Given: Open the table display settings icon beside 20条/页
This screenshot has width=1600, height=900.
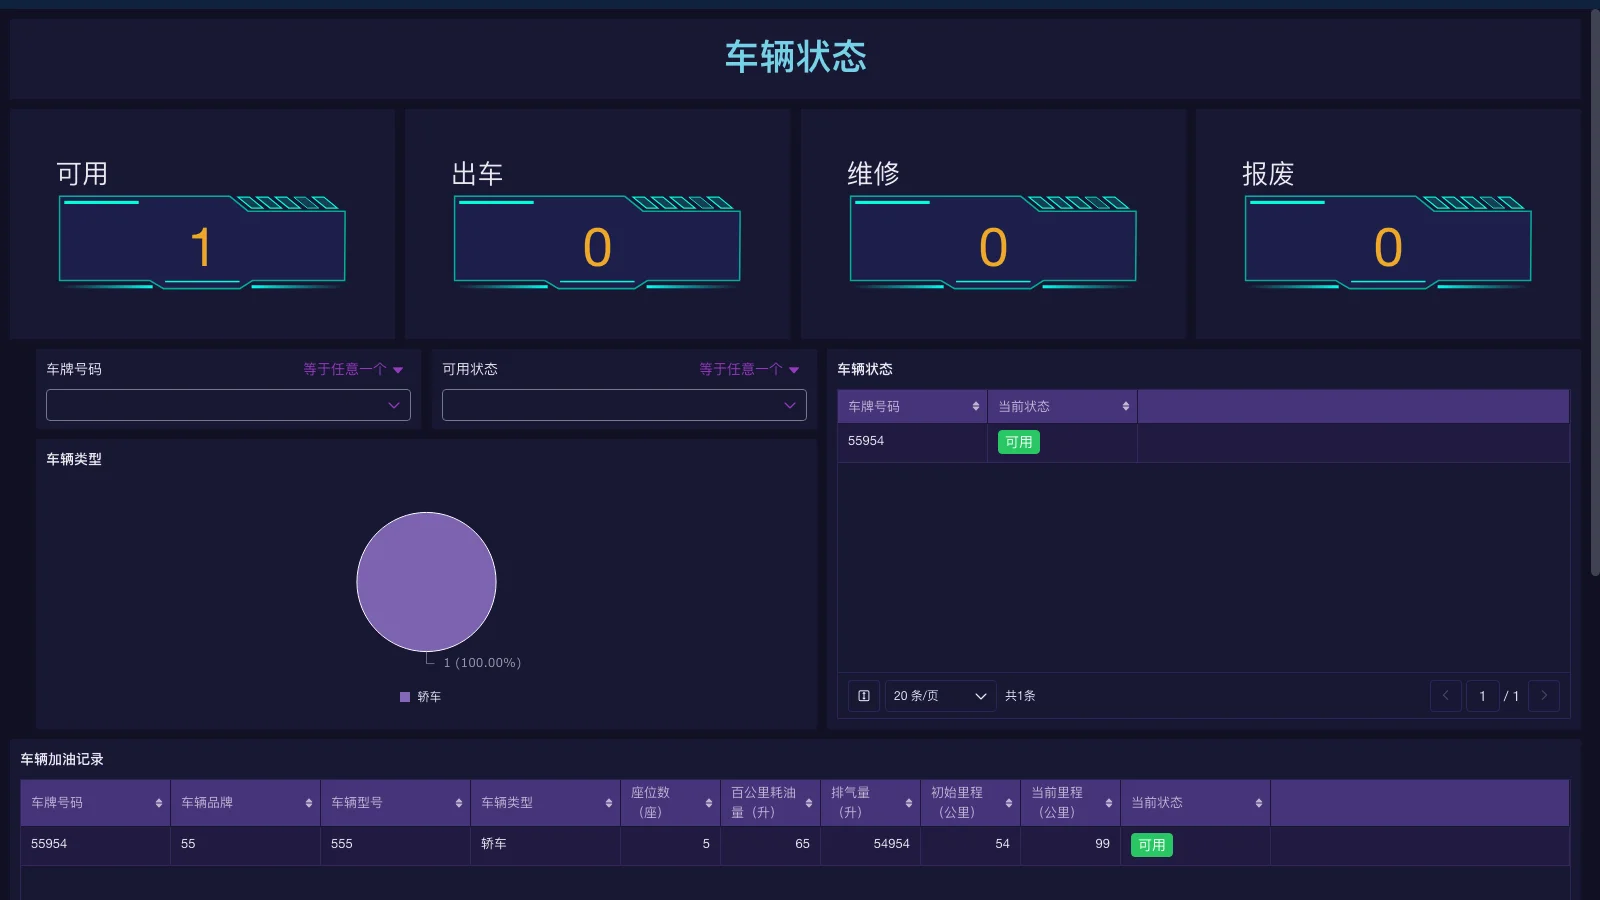Looking at the screenshot, I should 863,696.
